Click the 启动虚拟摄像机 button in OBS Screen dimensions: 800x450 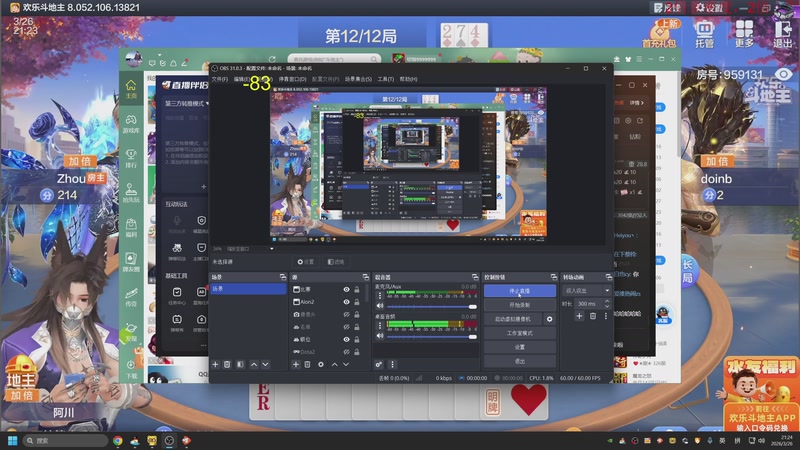point(513,319)
